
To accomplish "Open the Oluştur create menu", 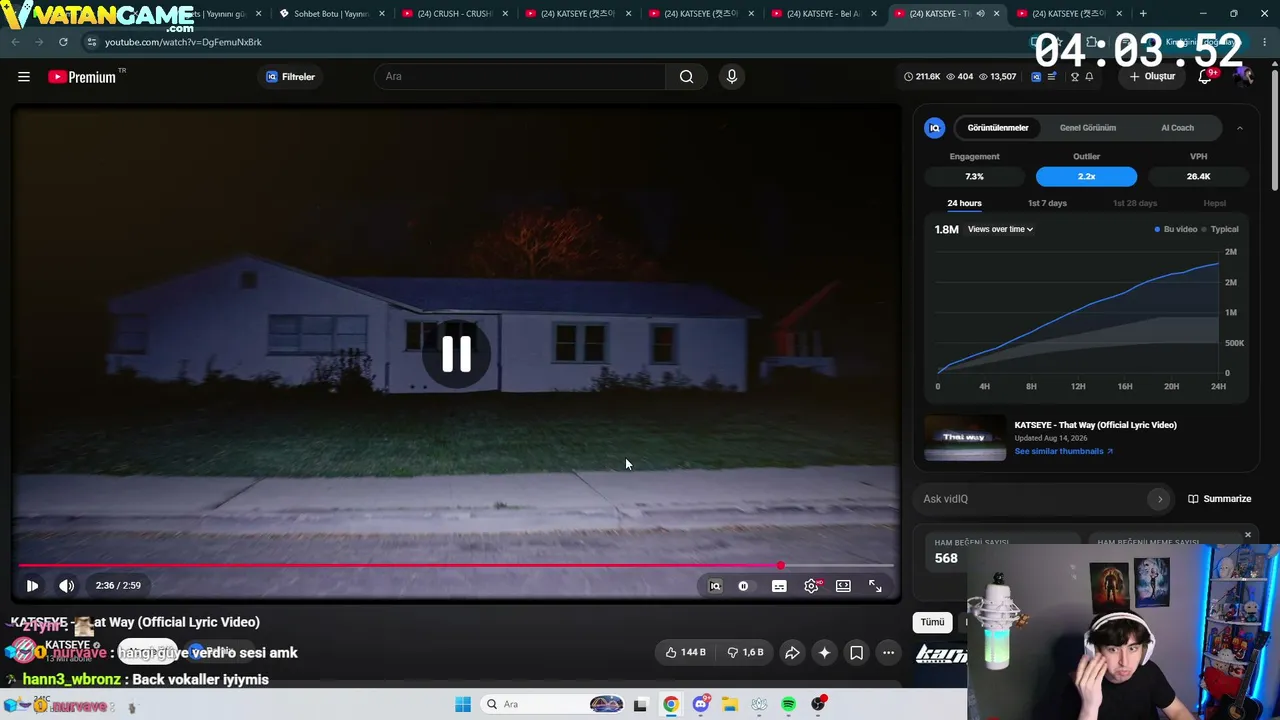I will pyautogui.click(x=1152, y=77).
